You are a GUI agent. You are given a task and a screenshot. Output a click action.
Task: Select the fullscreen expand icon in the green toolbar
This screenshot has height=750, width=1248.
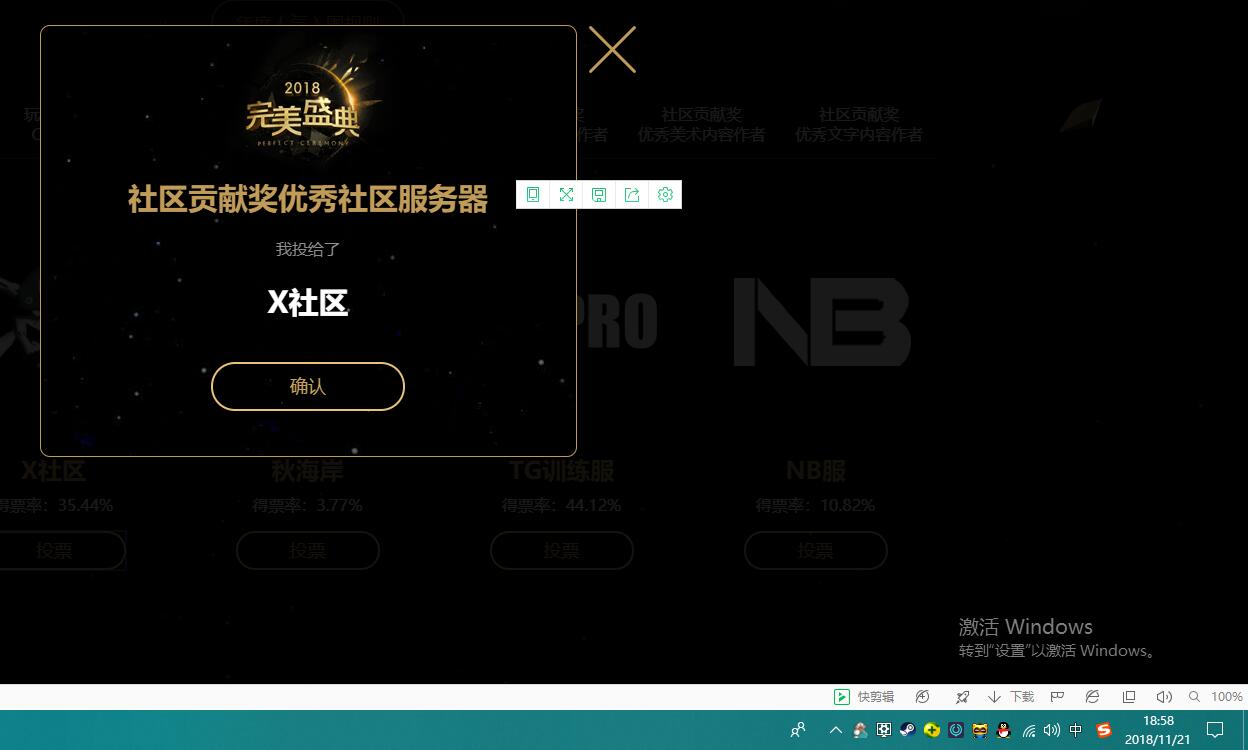(566, 194)
